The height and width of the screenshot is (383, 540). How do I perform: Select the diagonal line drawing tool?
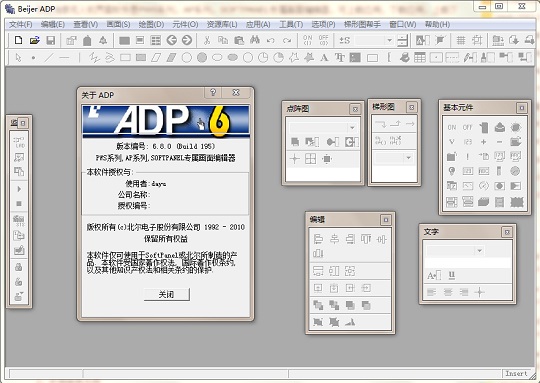(49, 58)
